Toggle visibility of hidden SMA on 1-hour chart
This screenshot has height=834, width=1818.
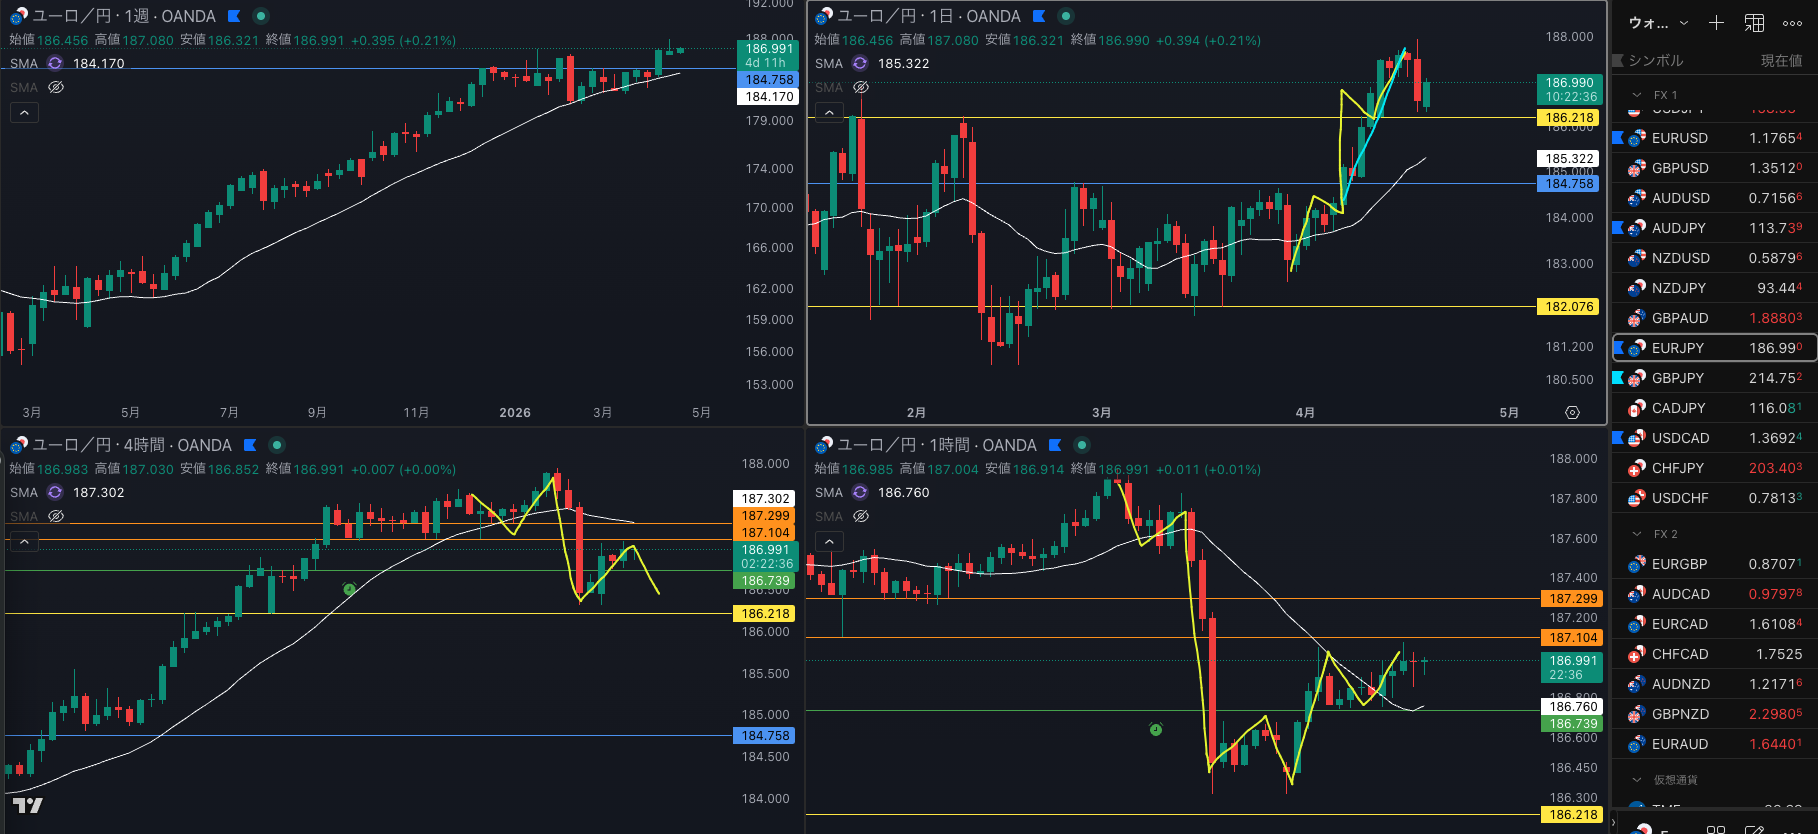tap(861, 516)
